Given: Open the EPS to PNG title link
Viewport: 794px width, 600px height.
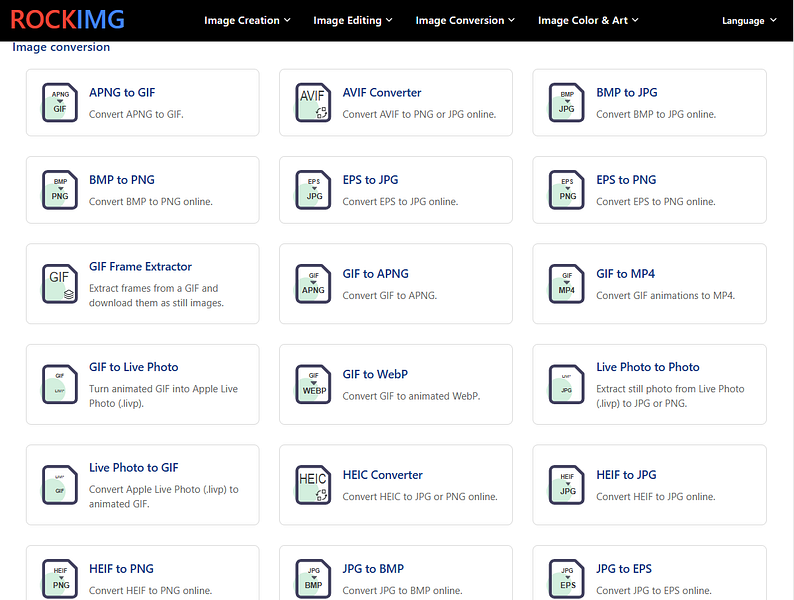Looking at the screenshot, I should [x=626, y=180].
